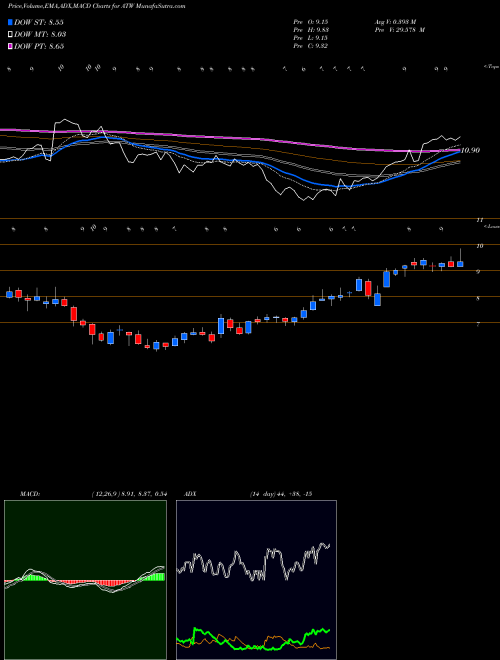Click the price axis label 9
500x660 pixels.
click(x=478, y=272)
